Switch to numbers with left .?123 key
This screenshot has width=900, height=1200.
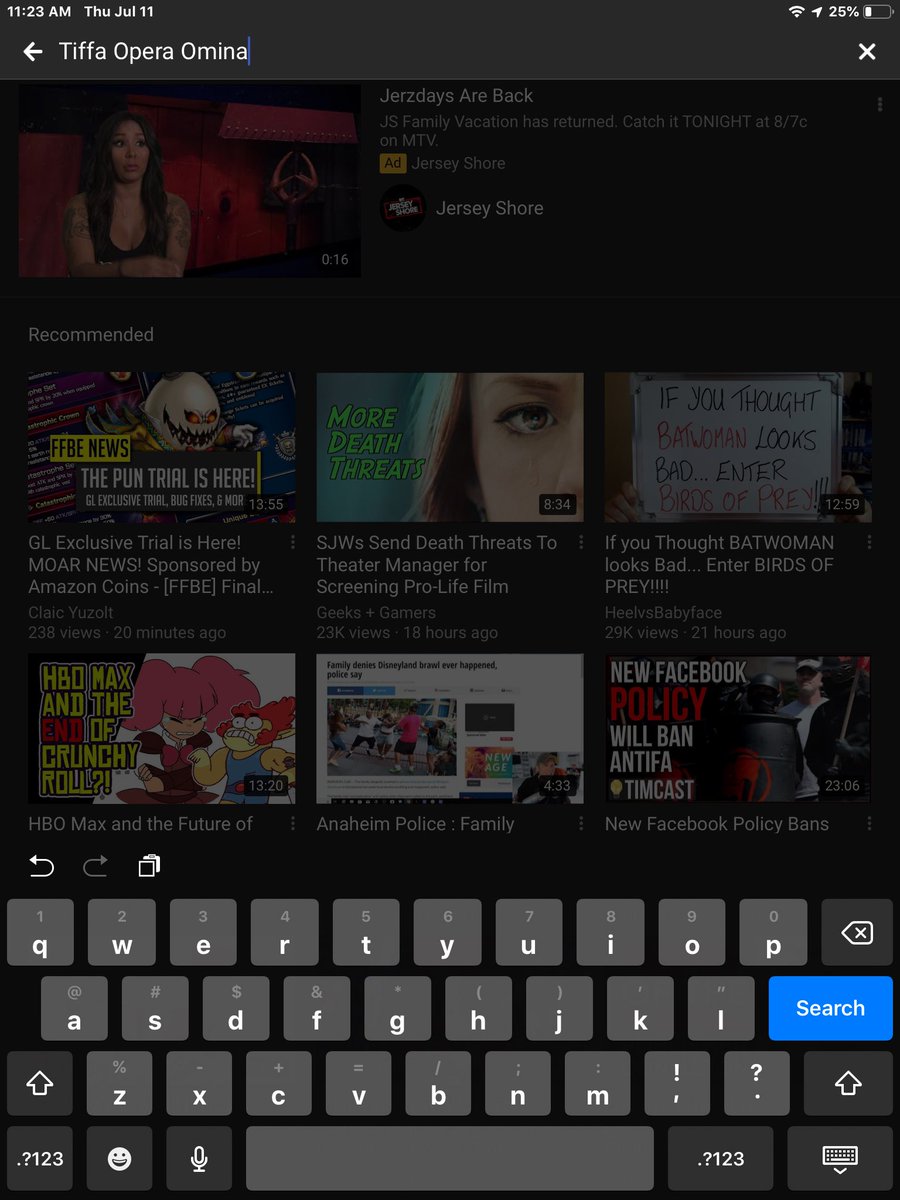coord(41,1159)
